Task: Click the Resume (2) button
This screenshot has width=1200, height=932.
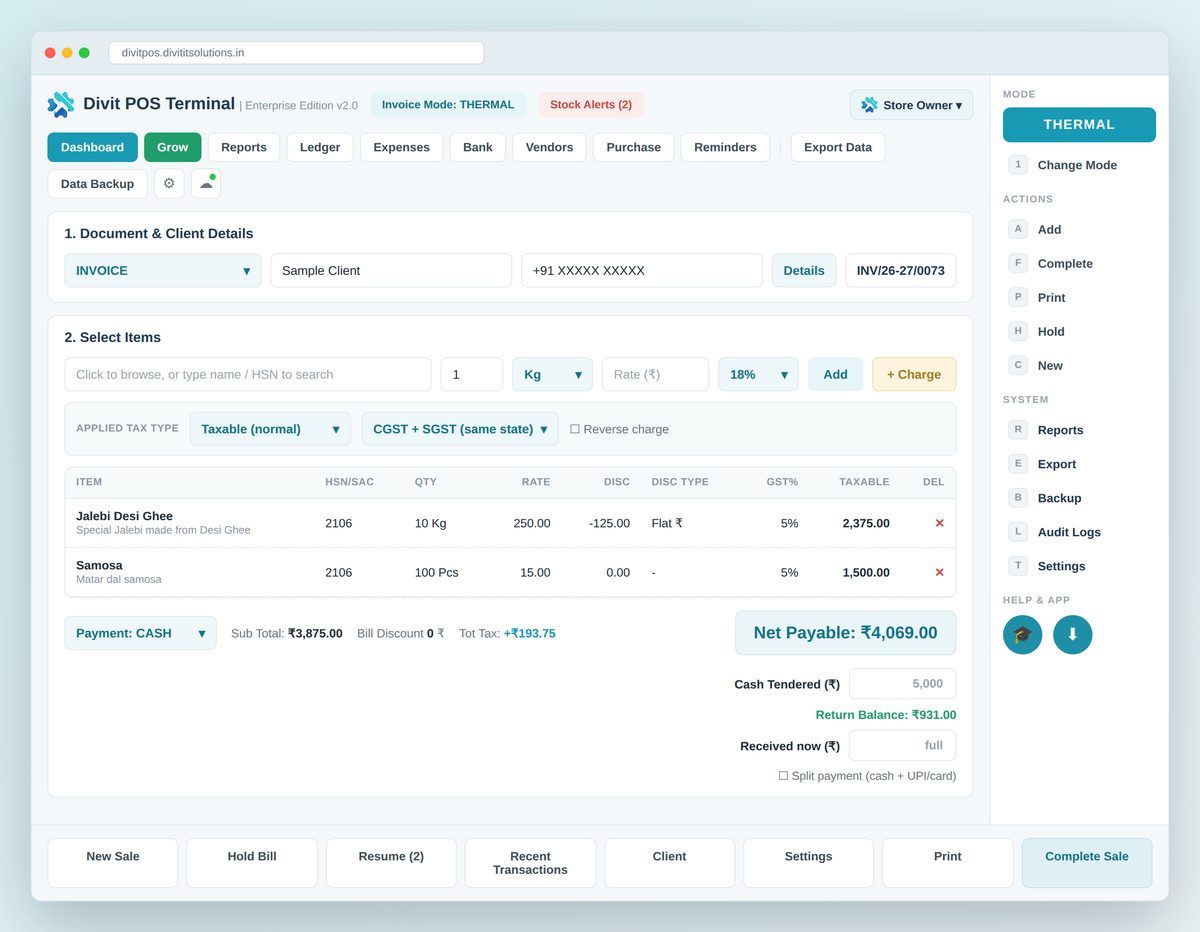Action: coord(391,863)
